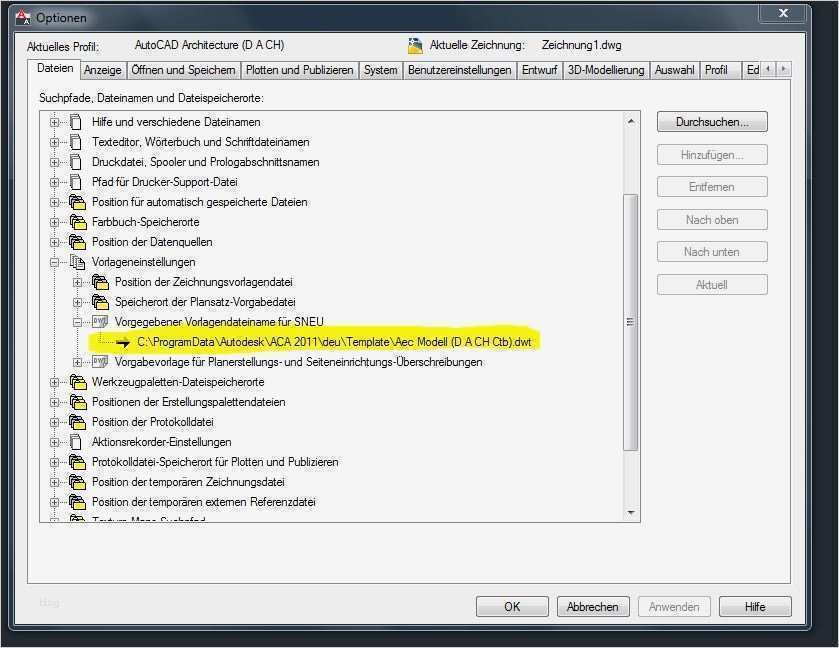The image size is (839, 648).
Task: Click the AutoCAD logo in the title bar
Action: pyautogui.click(x=23, y=18)
